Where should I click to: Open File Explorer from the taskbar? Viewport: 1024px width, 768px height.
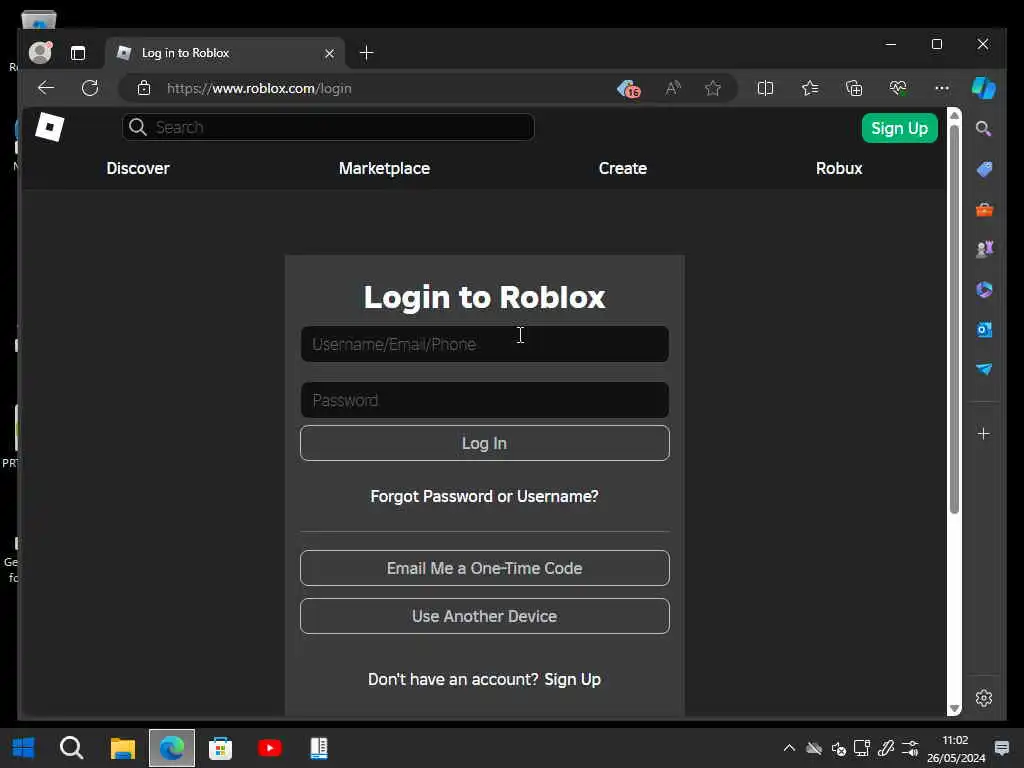point(122,748)
